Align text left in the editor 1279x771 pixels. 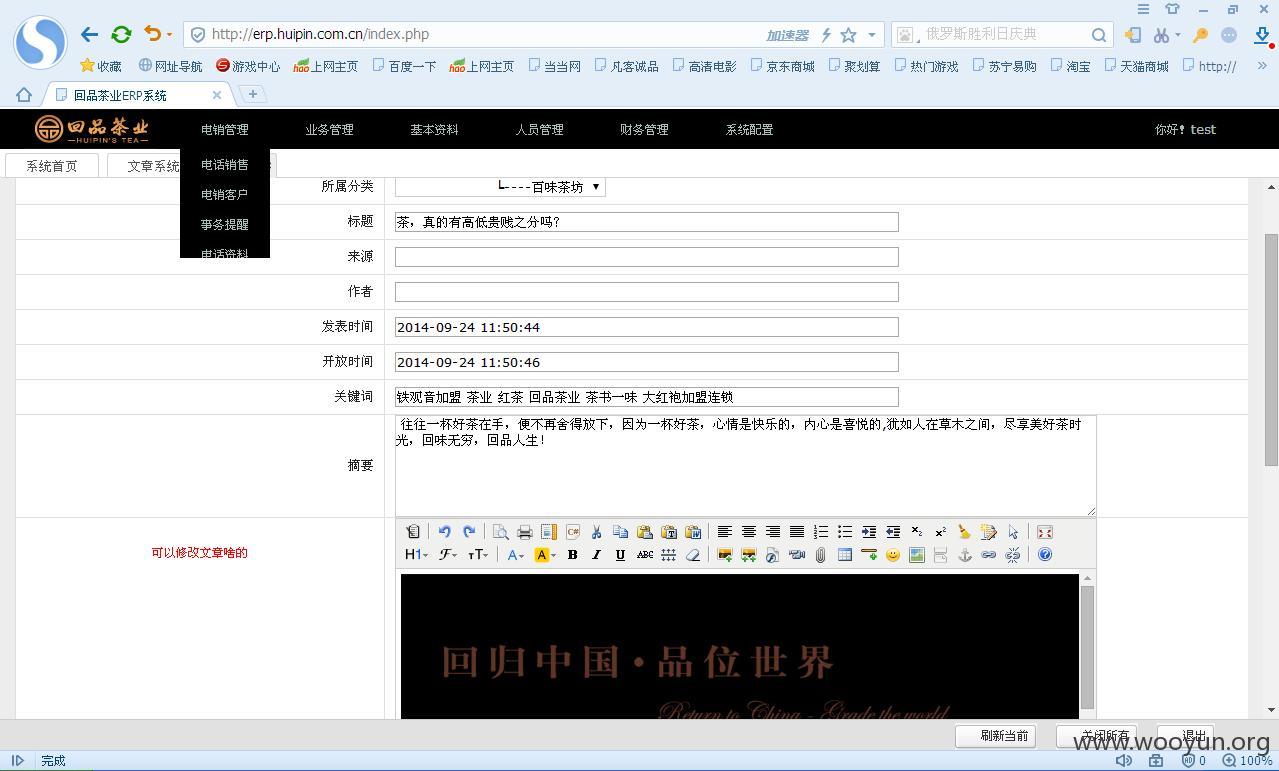pos(724,532)
